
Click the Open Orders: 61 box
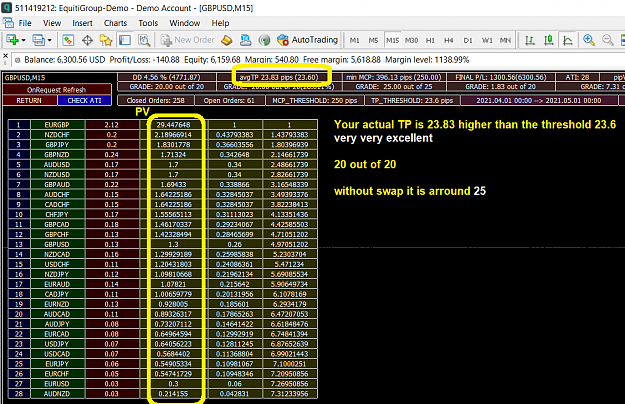point(229,100)
